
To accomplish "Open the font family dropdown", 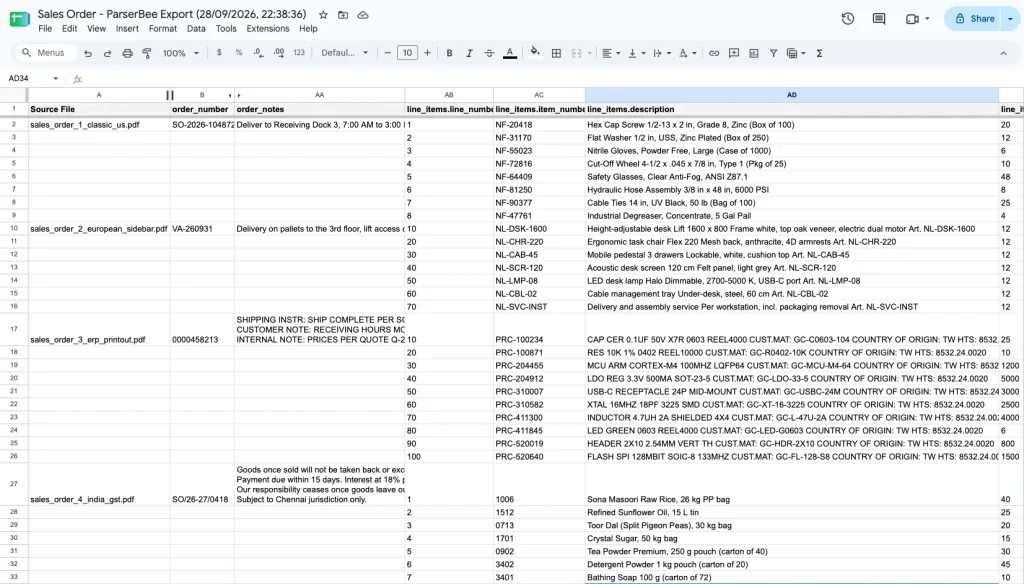I will (344, 53).
